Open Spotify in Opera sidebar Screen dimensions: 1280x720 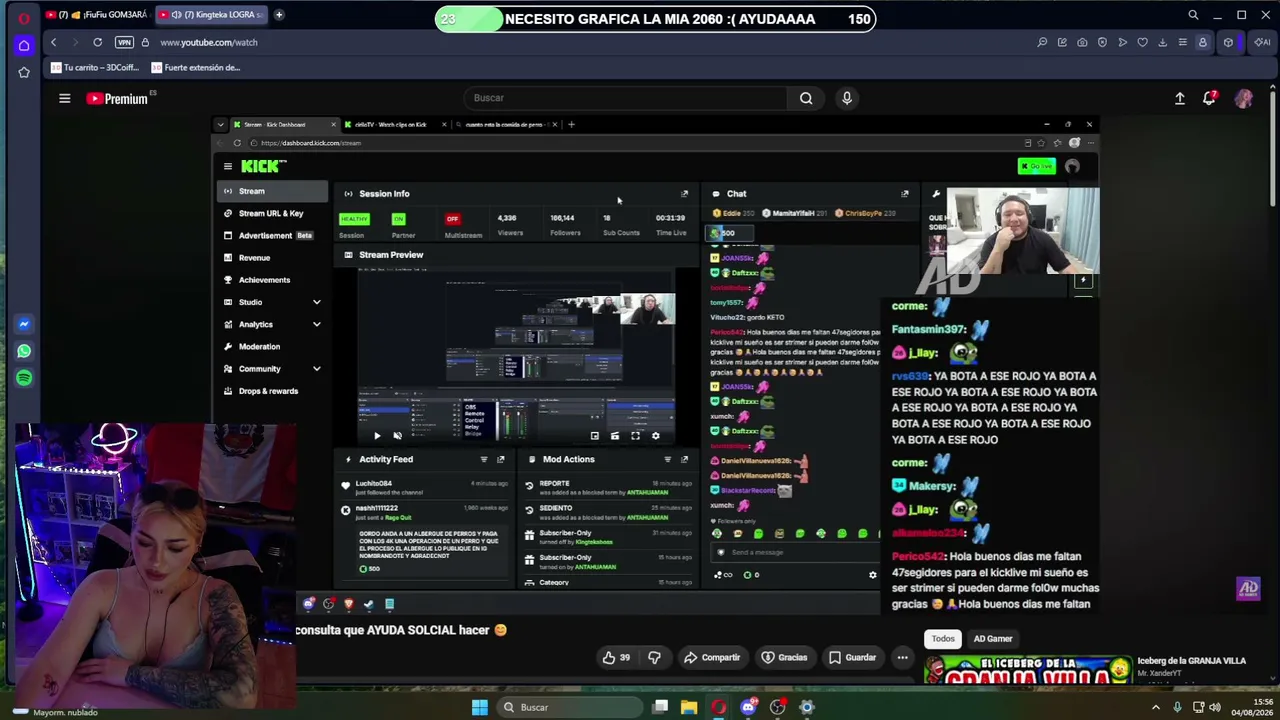(x=24, y=378)
